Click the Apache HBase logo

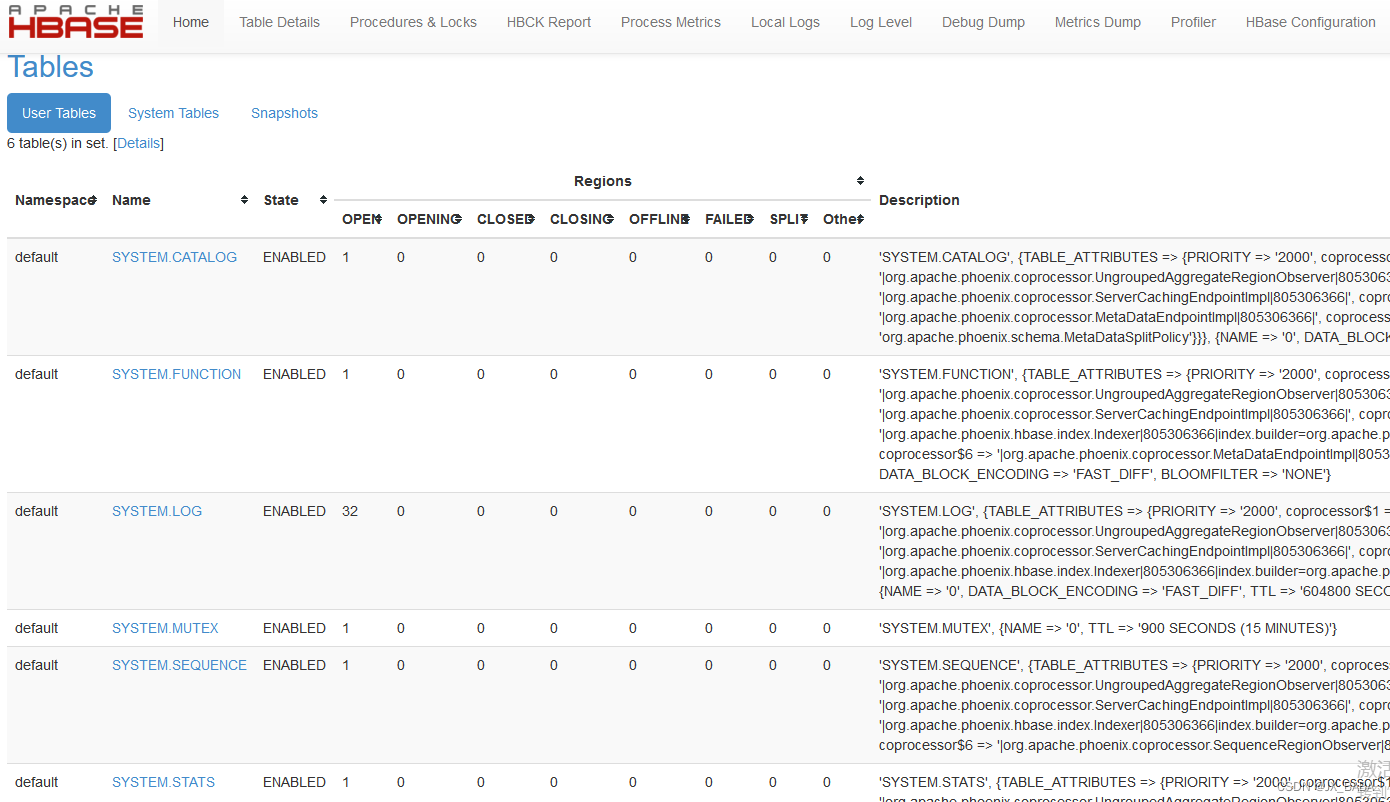[x=74, y=21]
